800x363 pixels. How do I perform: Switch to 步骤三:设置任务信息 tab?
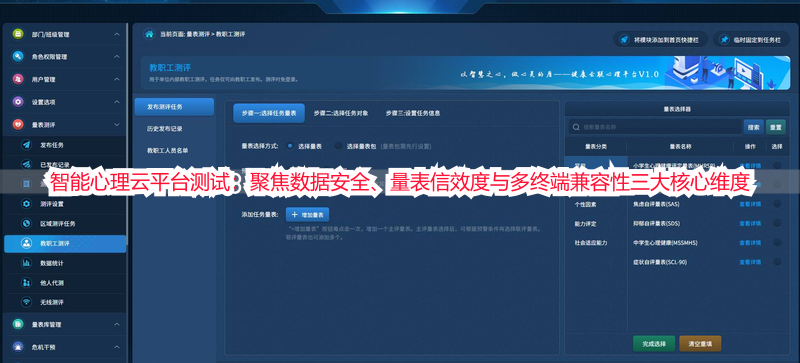pos(413,113)
